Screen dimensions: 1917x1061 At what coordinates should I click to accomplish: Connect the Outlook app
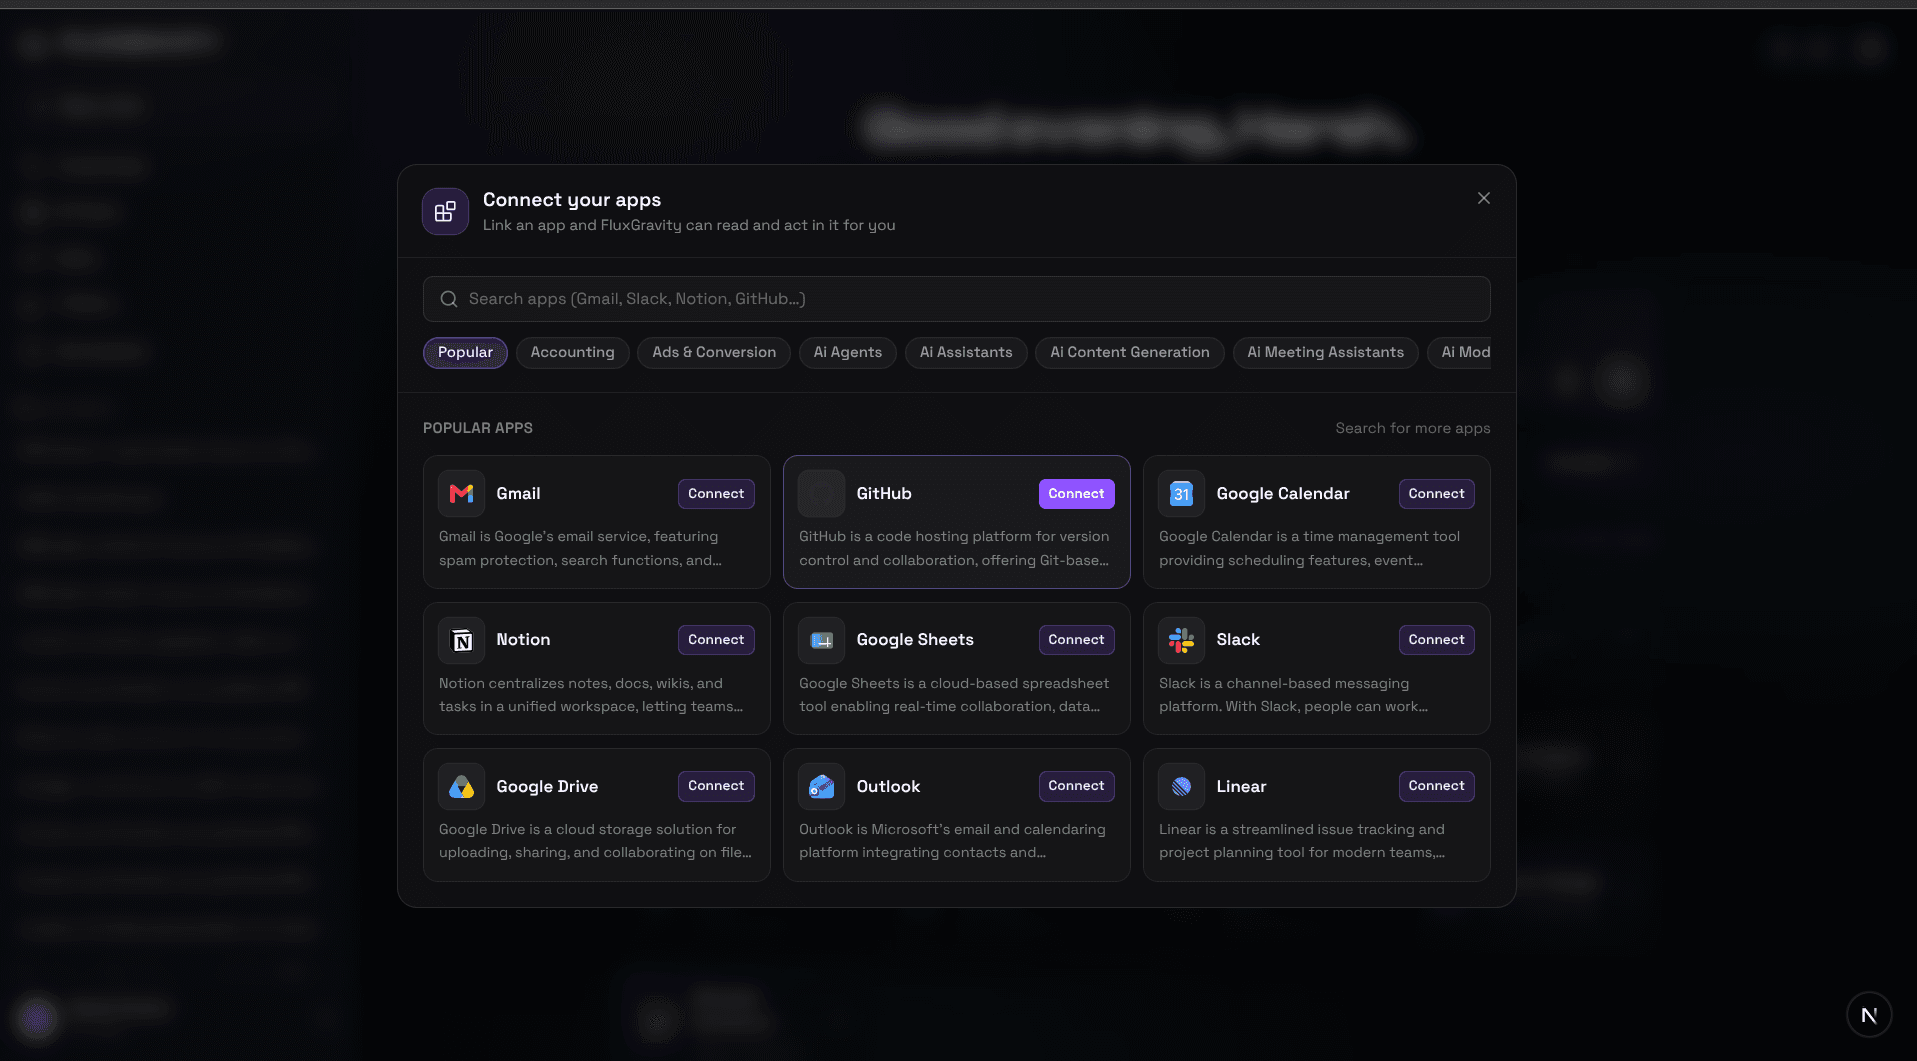coord(1076,786)
